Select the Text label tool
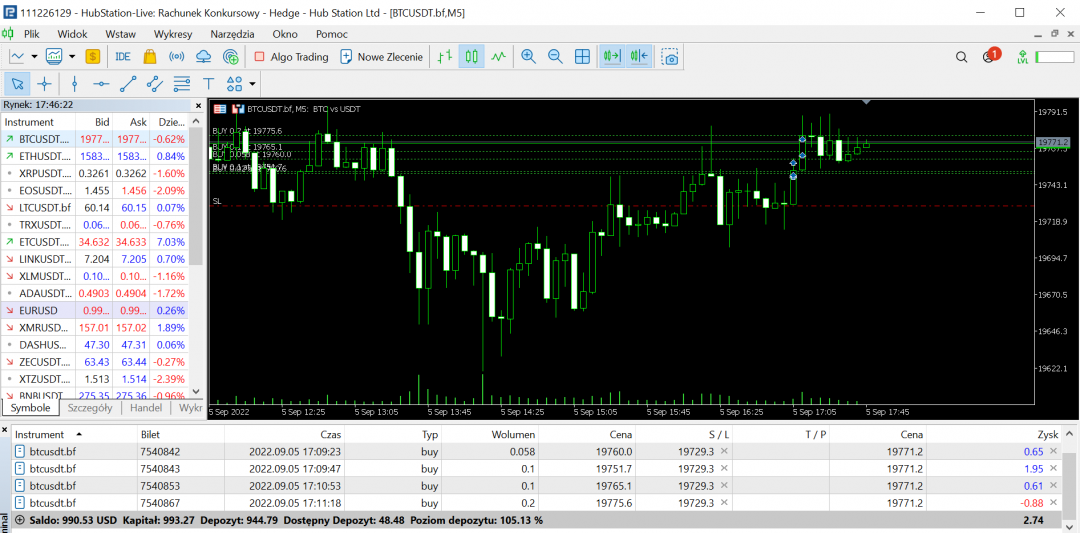 pyautogui.click(x=208, y=84)
